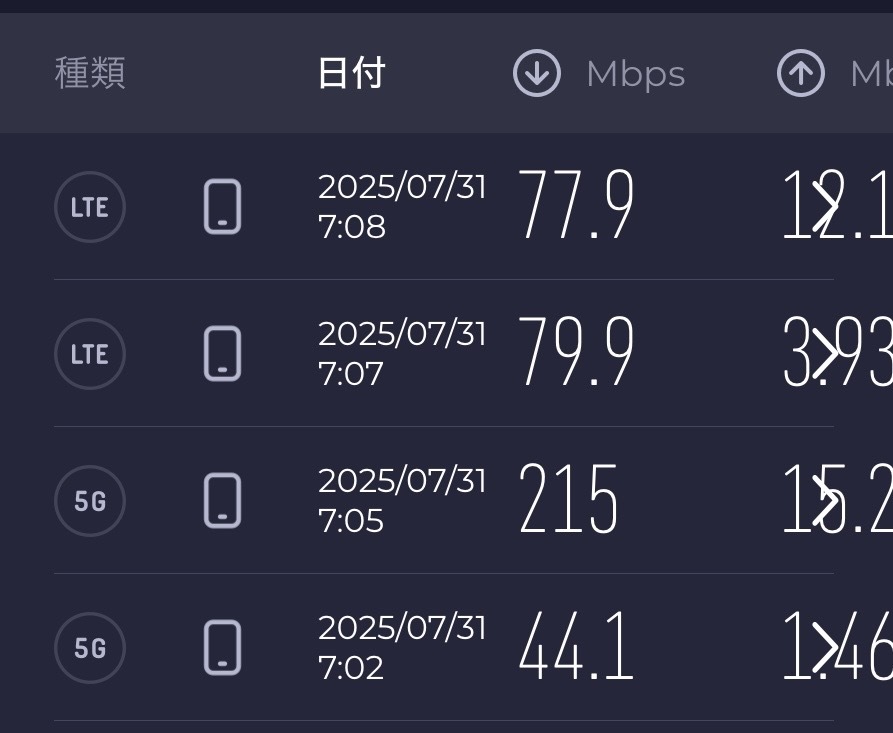This screenshot has height=733, width=893.
Task: Expand the 7:08 result using its chevron
Action: coord(826,207)
